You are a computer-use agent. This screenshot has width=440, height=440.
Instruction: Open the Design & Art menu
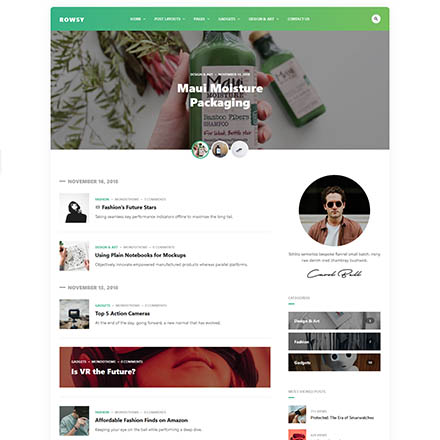pos(263,19)
